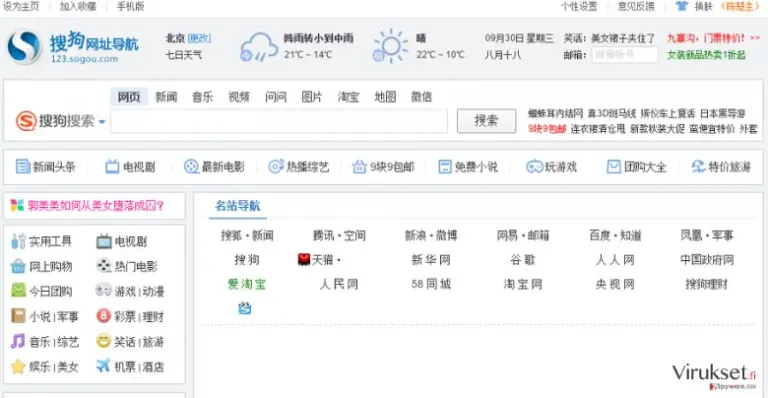This screenshot has height=398, width=768.
Task: Click the 9块9包邮 shopping basket icon
Action: pyautogui.click(x=359, y=167)
